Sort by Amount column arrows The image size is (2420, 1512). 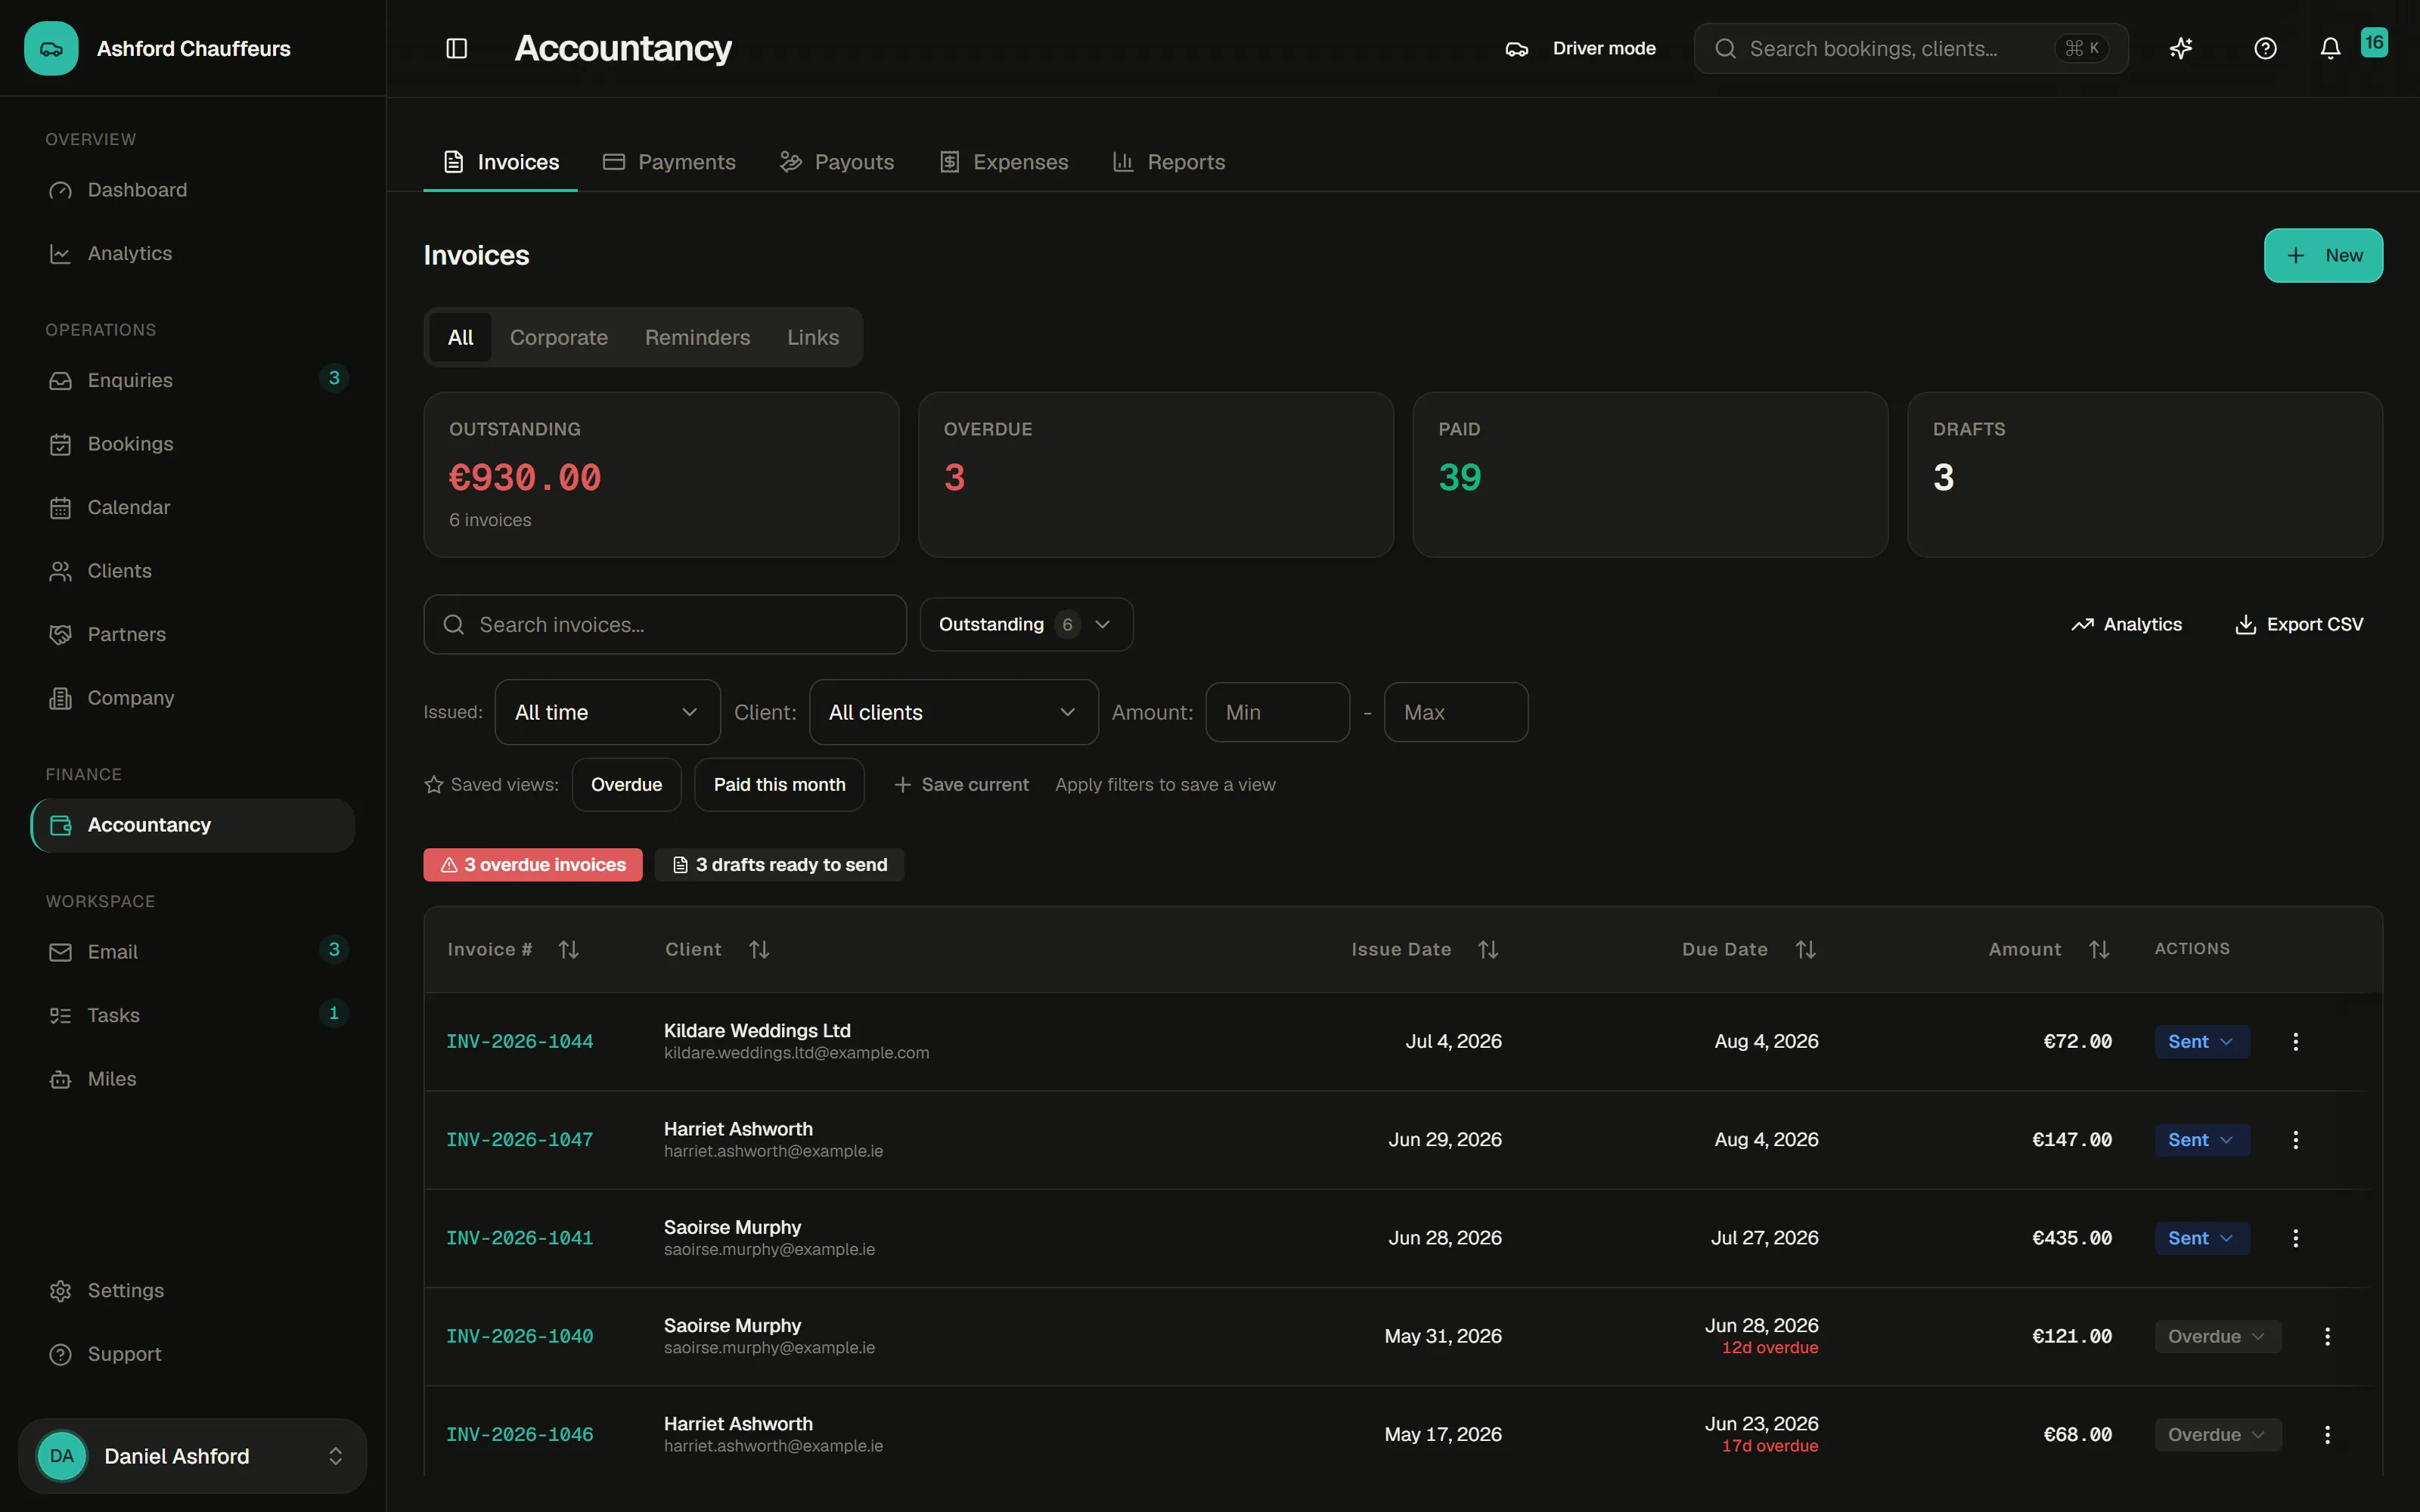(2099, 949)
